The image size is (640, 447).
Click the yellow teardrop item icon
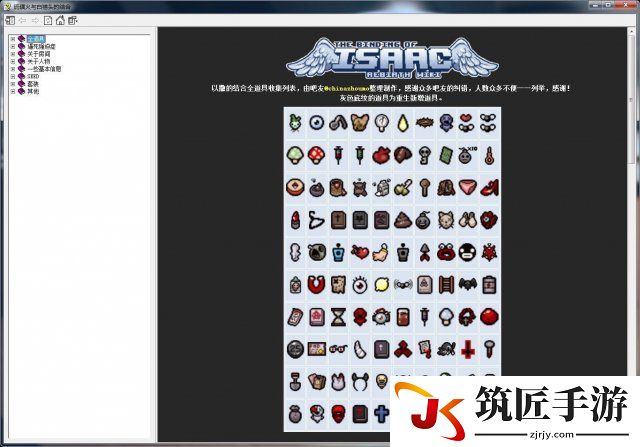pyautogui.click(x=403, y=122)
